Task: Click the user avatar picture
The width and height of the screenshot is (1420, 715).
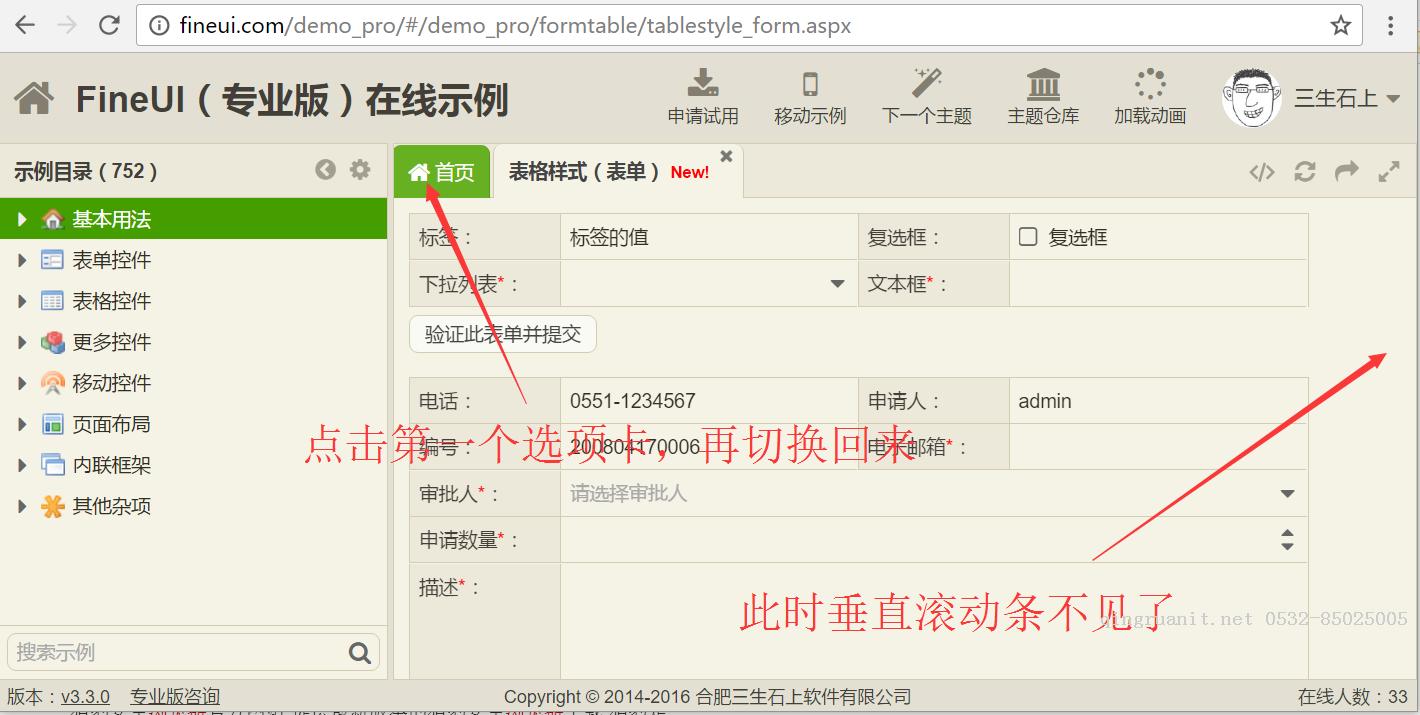Action: pyautogui.click(x=1252, y=98)
